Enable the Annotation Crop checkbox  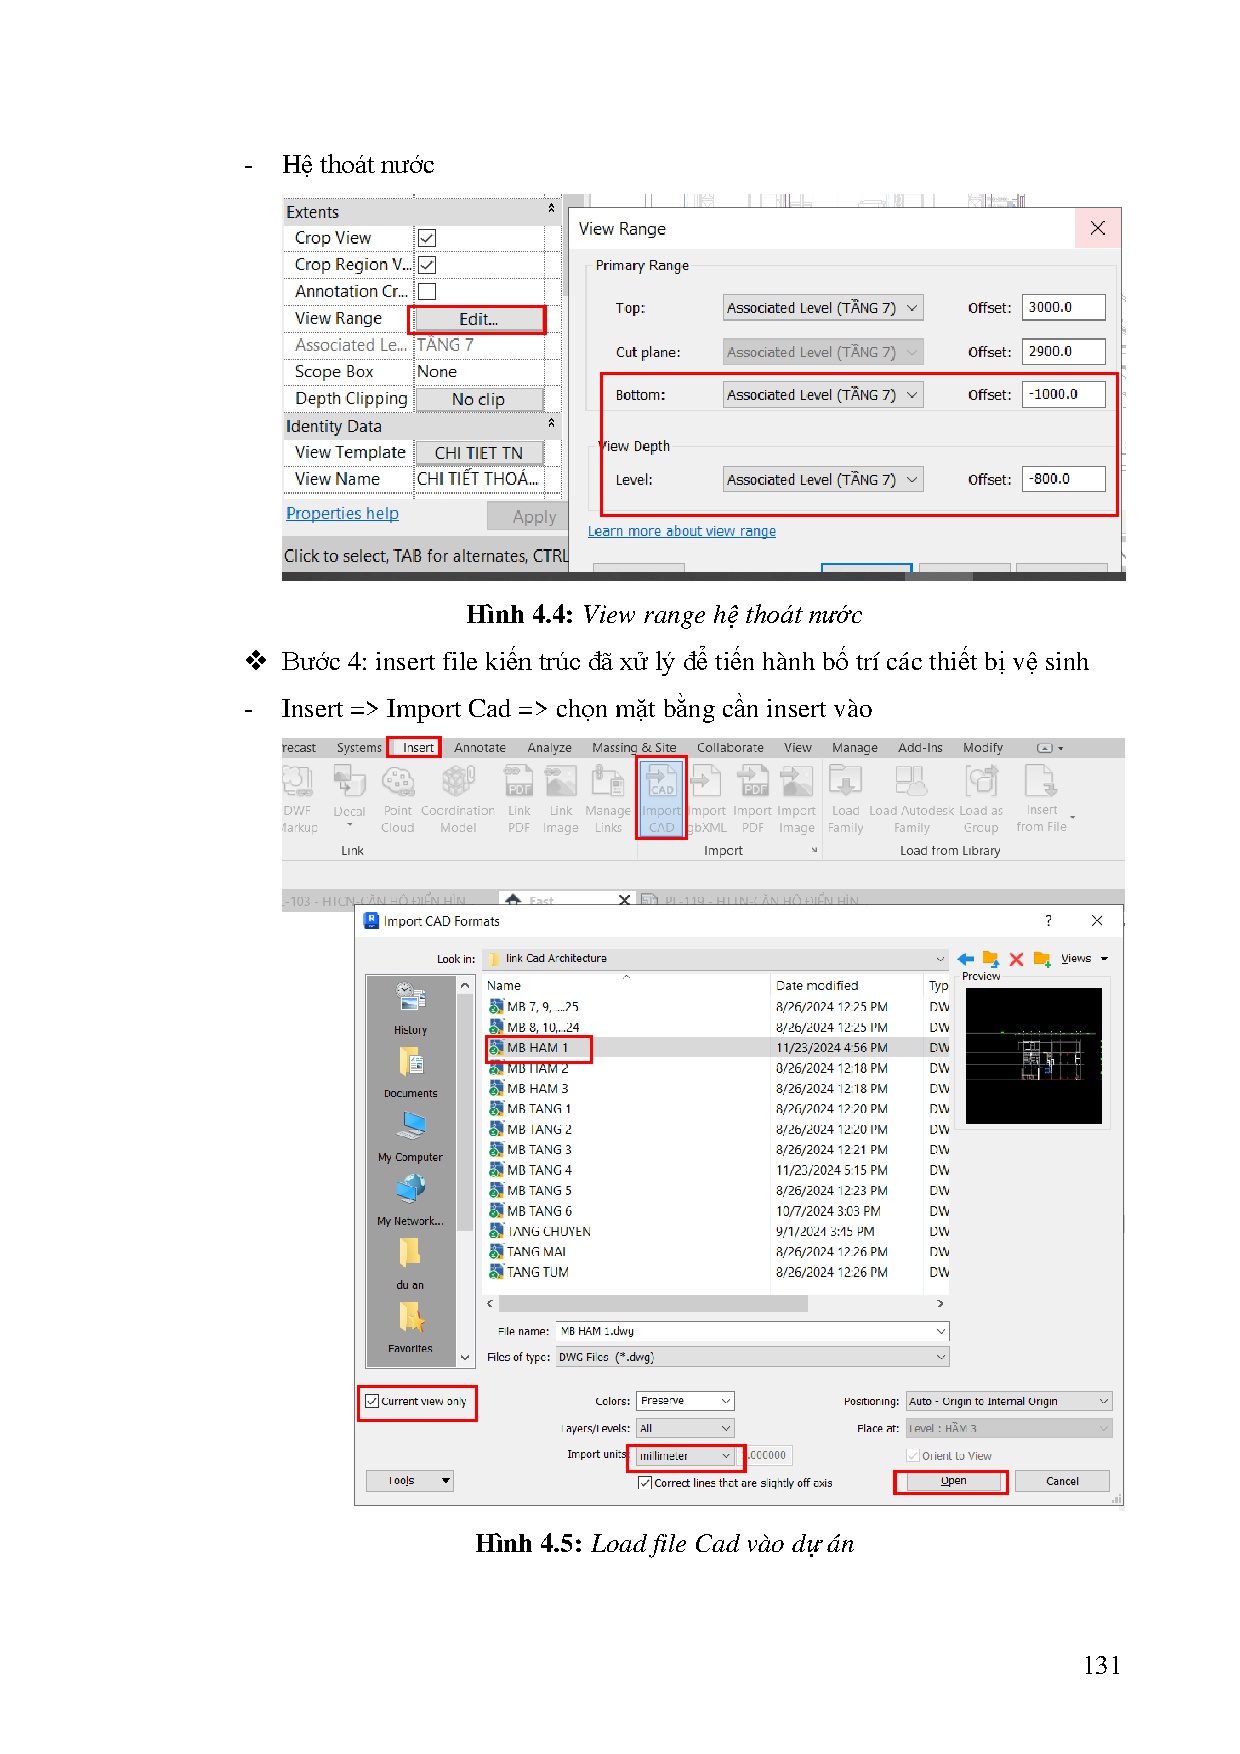click(427, 291)
